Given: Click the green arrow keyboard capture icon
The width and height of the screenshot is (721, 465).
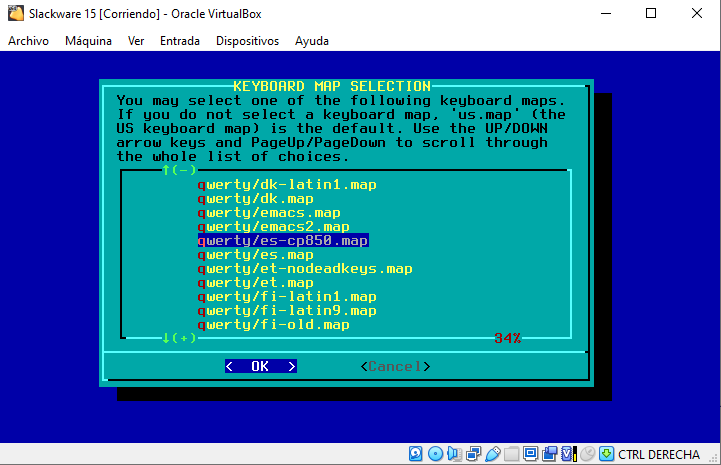Looking at the screenshot, I should 607,454.
